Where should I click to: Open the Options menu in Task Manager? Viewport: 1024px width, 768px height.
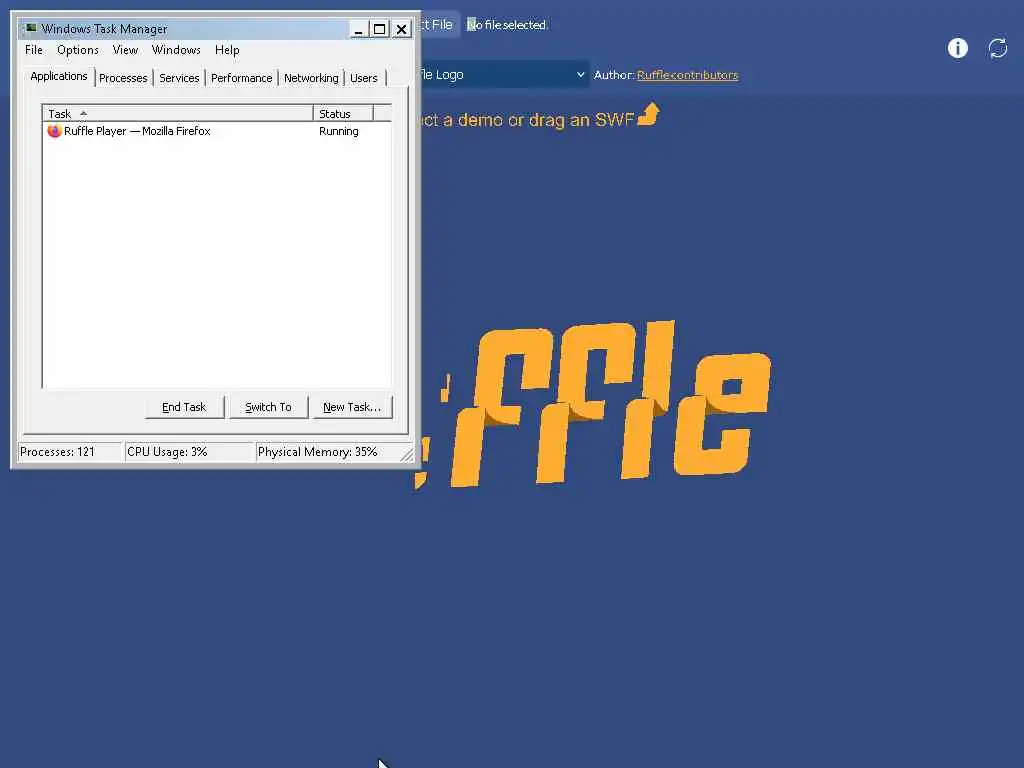78,50
